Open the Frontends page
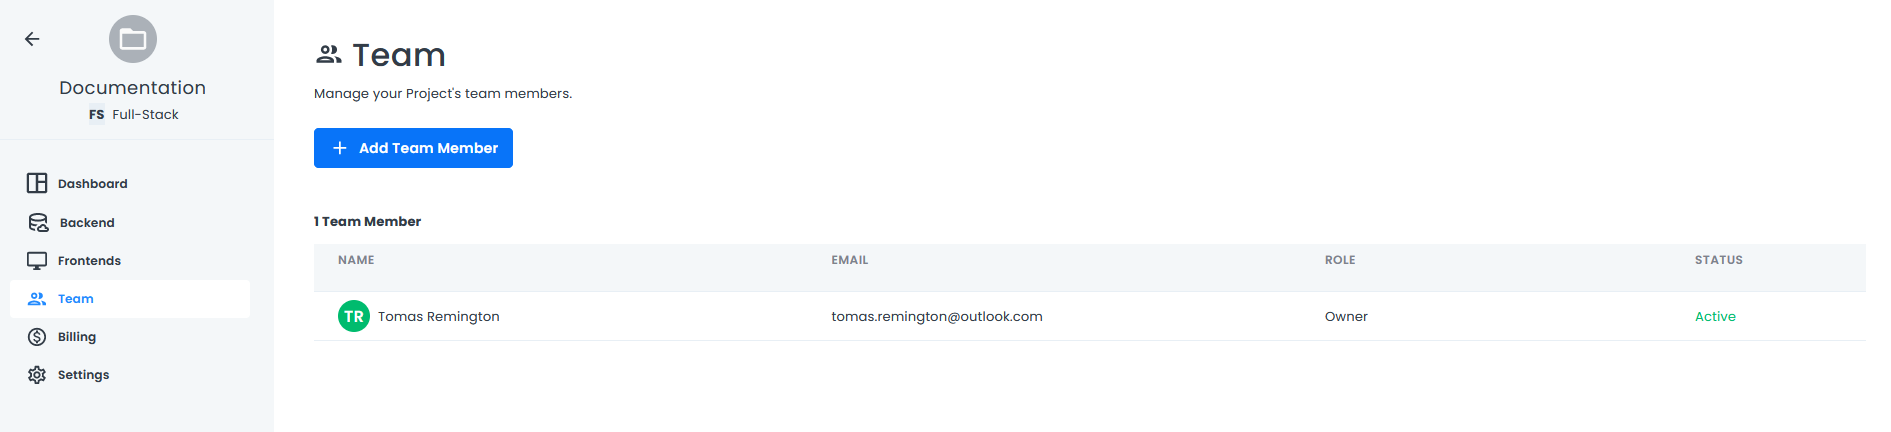 click(89, 261)
